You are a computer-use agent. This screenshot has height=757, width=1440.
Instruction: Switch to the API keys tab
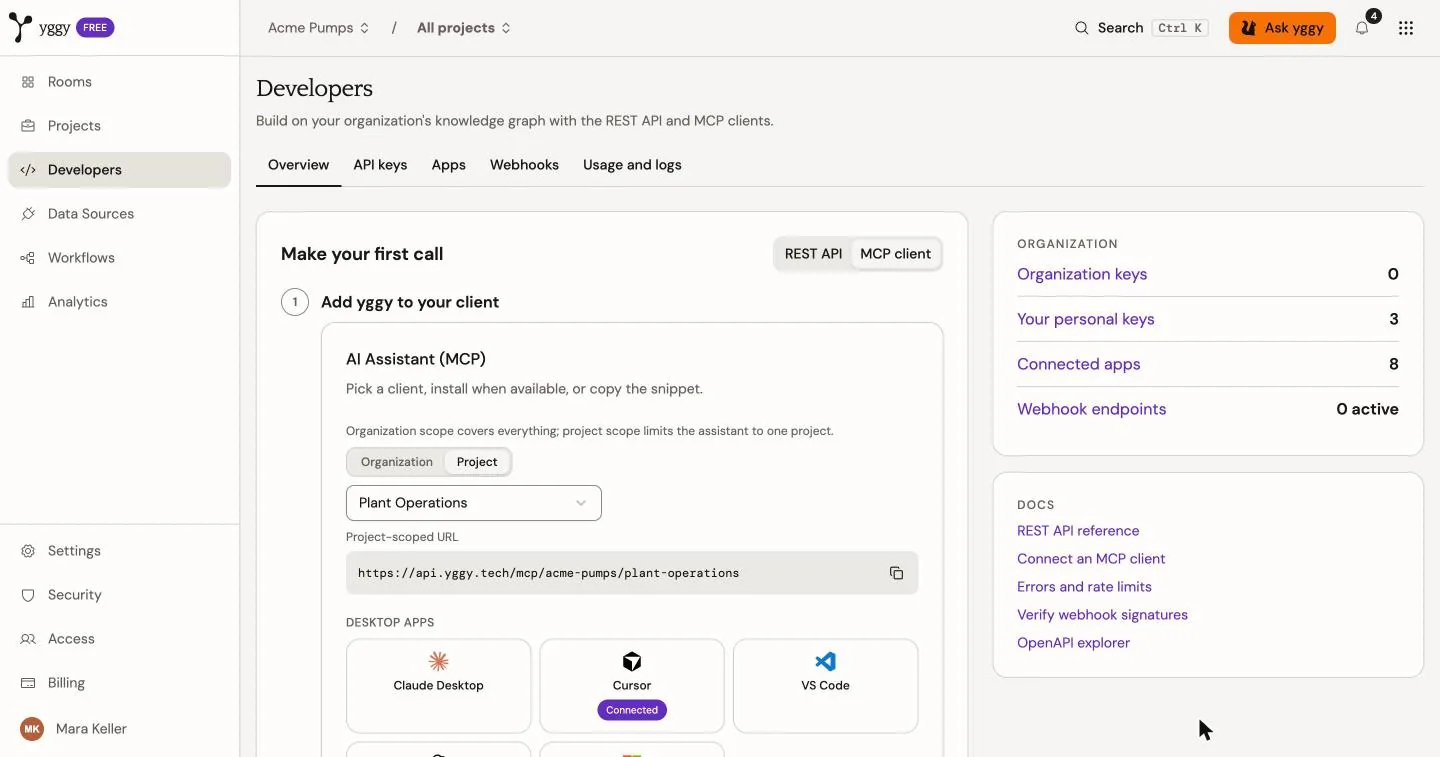pyautogui.click(x=380, y=165)
